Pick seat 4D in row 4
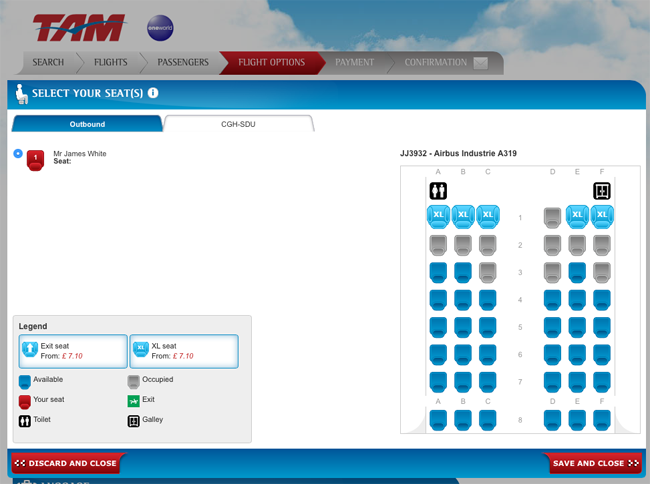Screen dimensions: 650x484 point(552,300)
